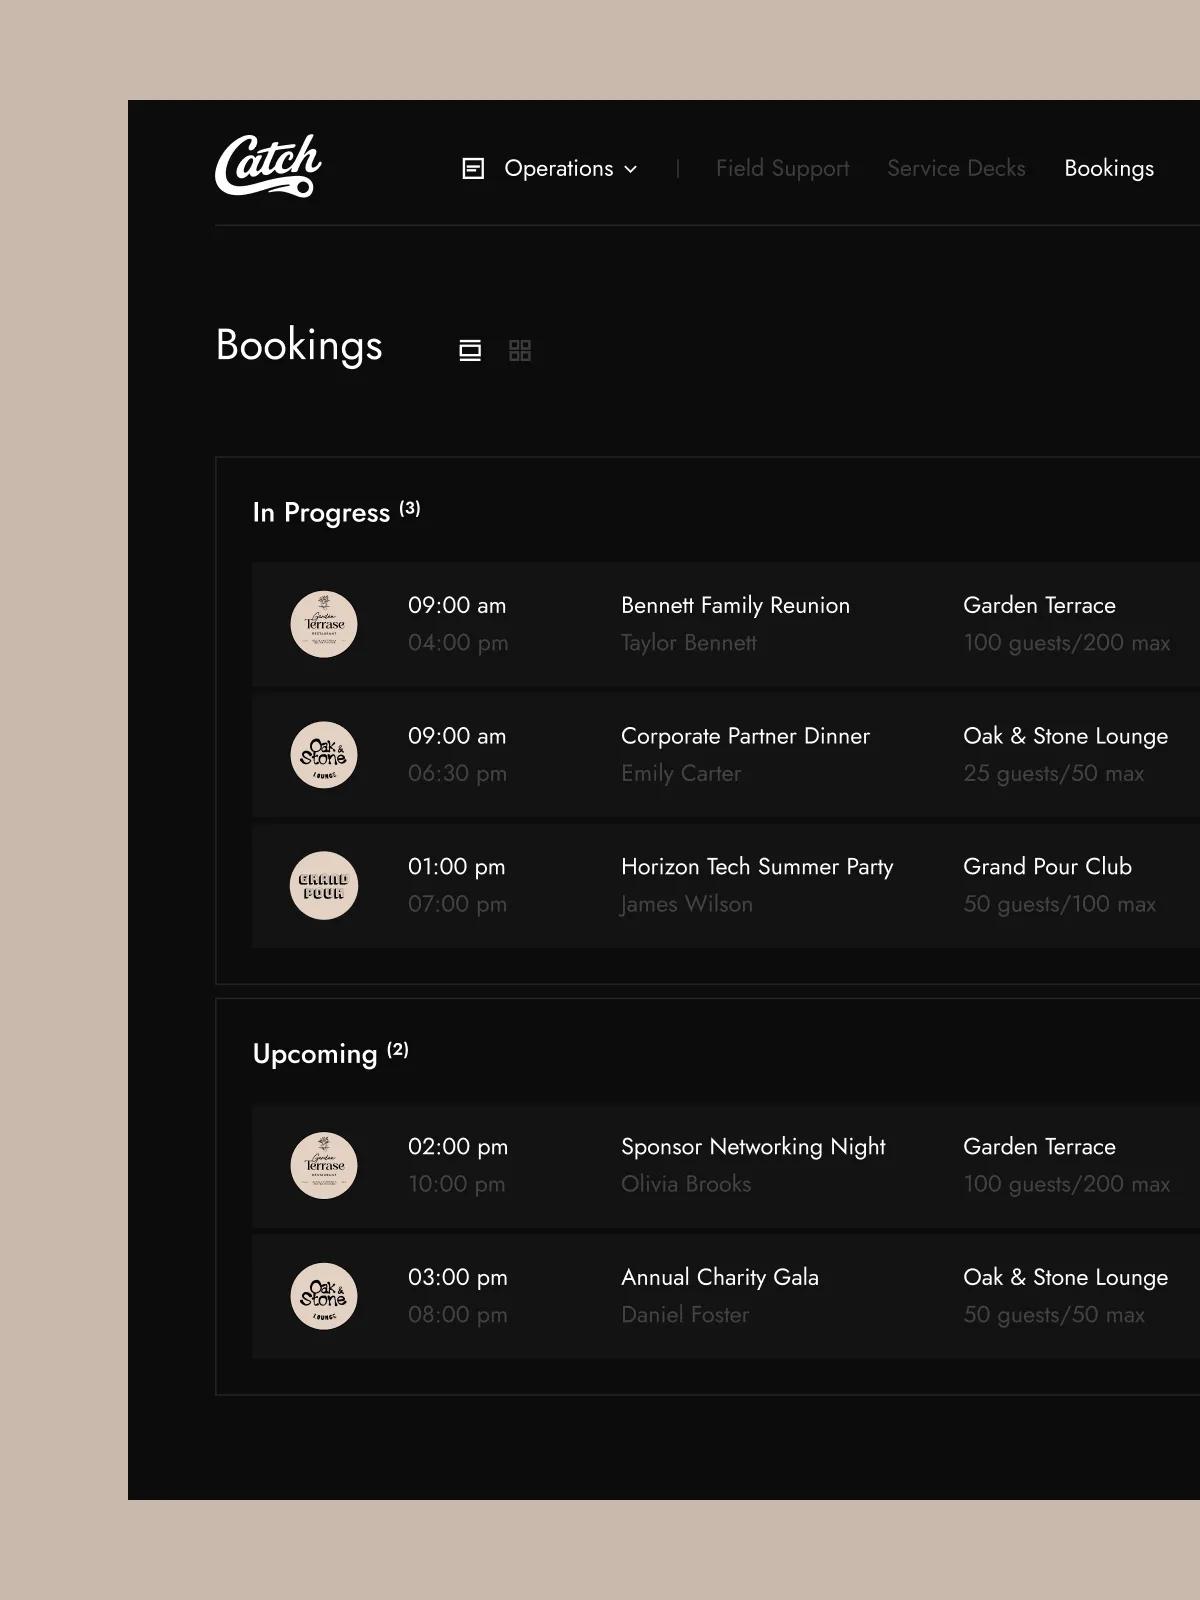Click Garden Terrace venue in Bennett row

(x=1039, y=605)
